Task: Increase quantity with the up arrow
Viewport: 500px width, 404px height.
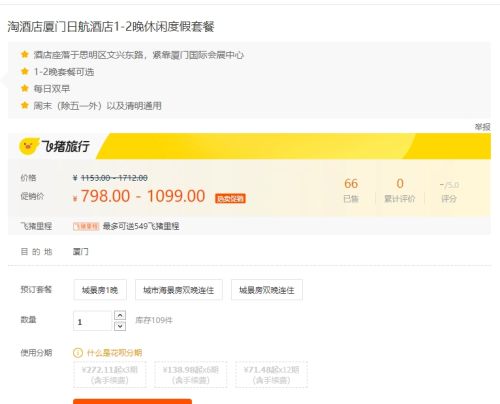Action: [x=120, y=315]
